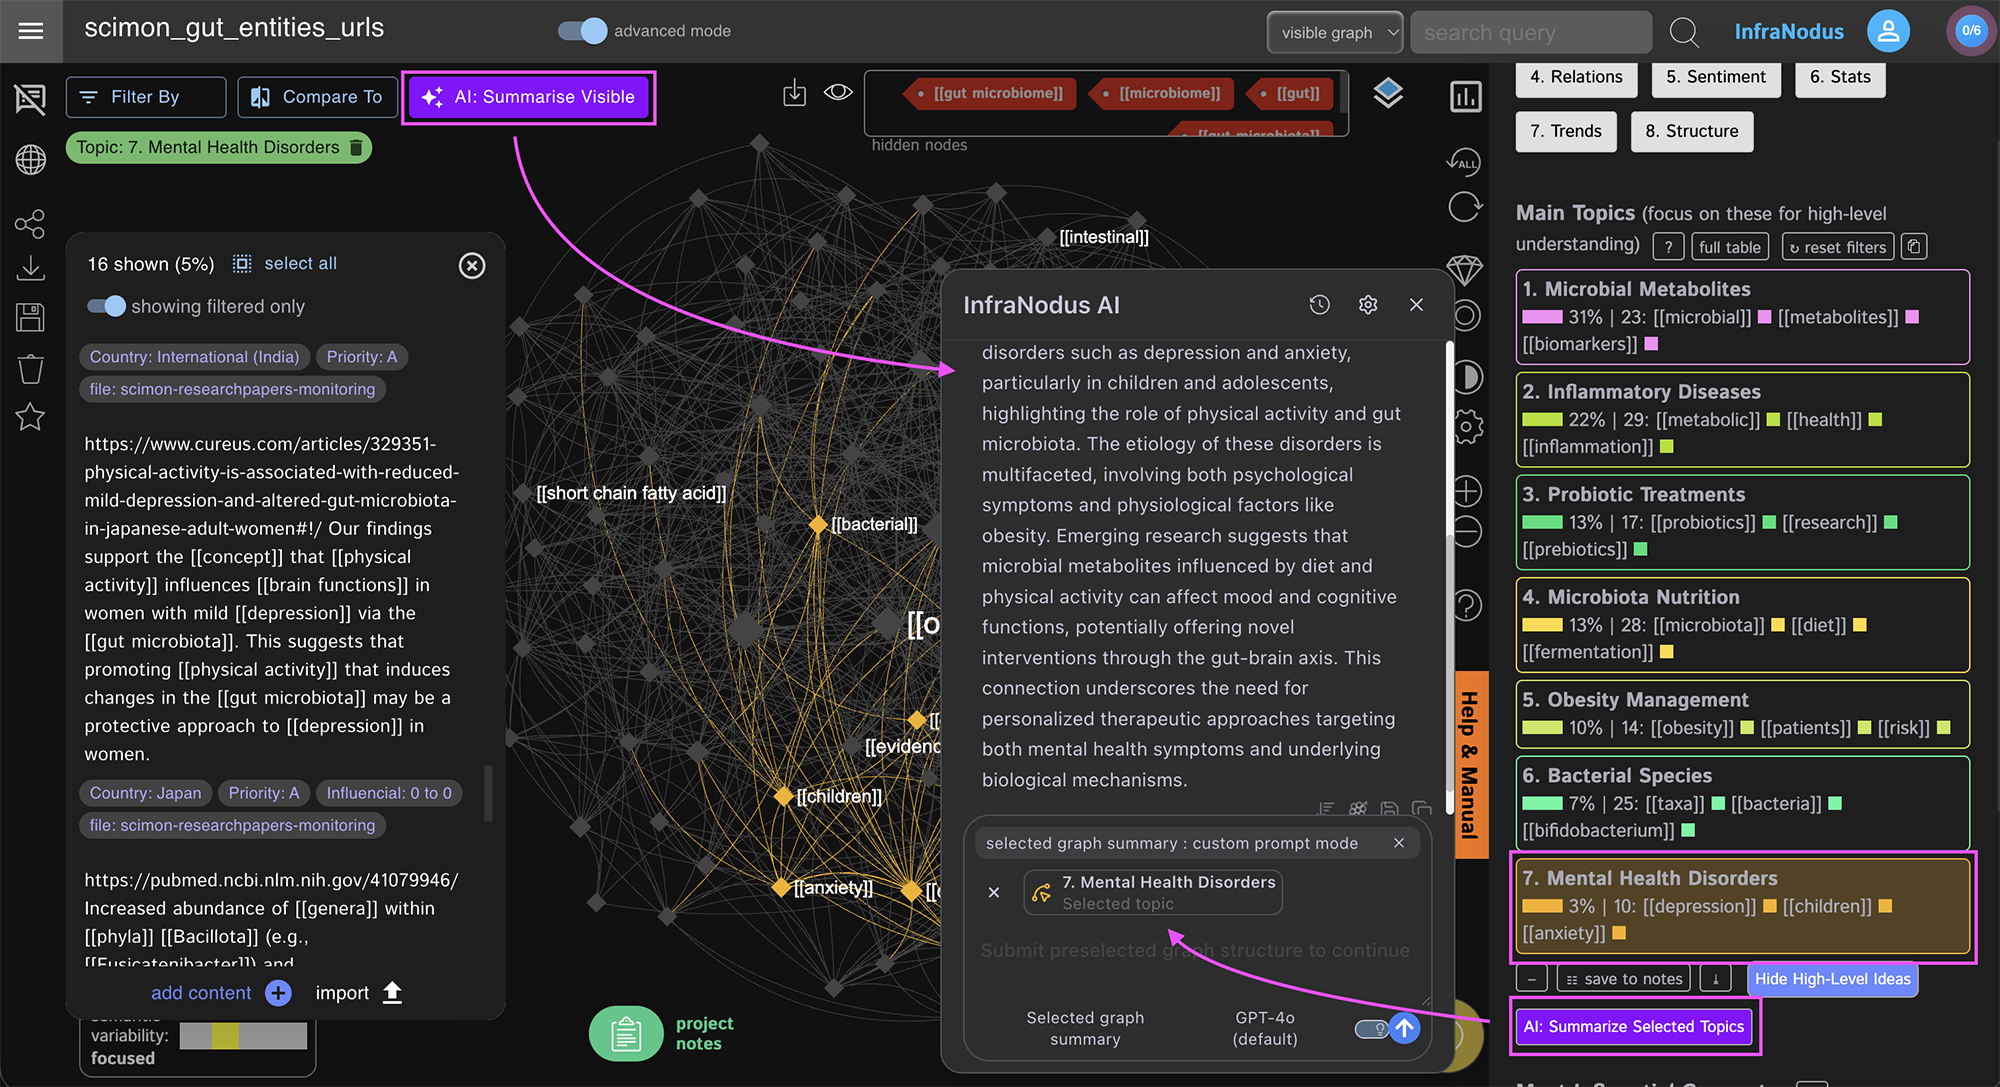The width and height of the screenshot is (2000, 1087).
Task: Open the Help & Manual side tab
Action: click(1470, 765)
